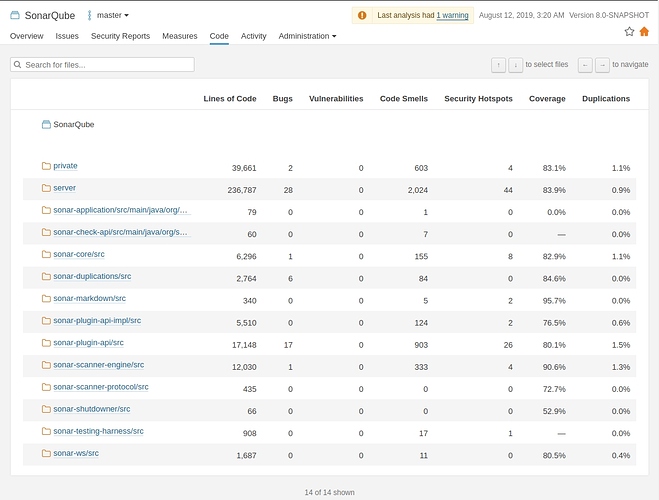Image resolution: width=659 pixels, height=500 pixels.
Task: Click folder icon of sonar-application row
Action: click(46, 210)
